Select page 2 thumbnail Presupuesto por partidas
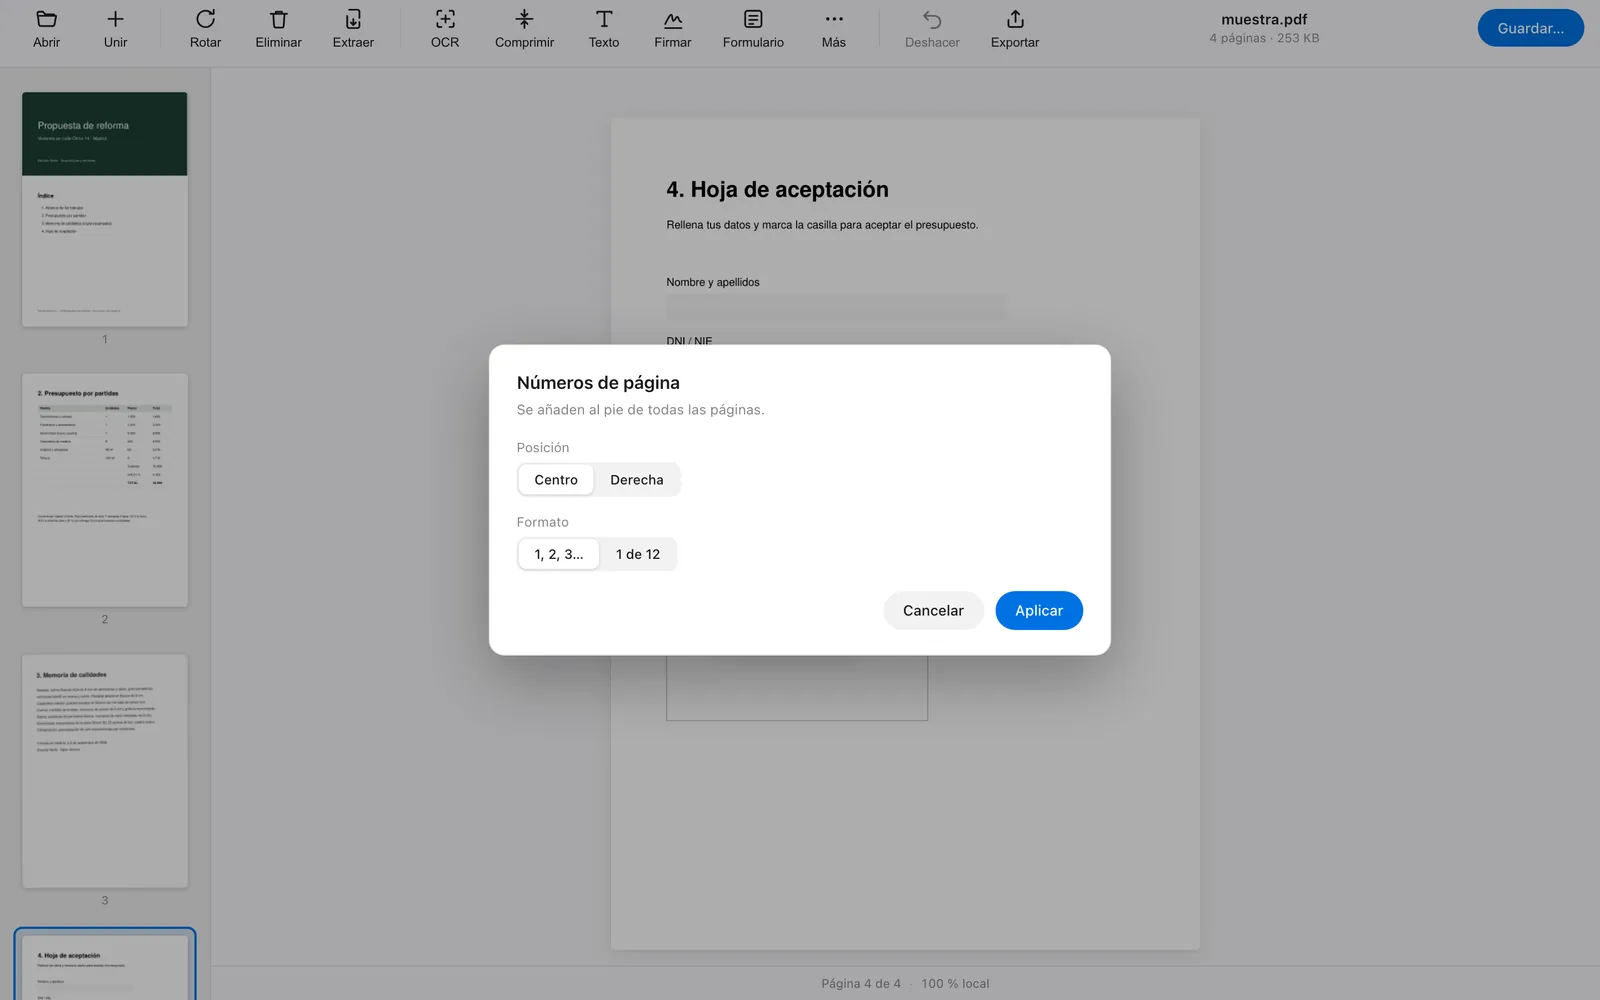The height and width of the screenshot is (1000, 1600). coord(105,490)
